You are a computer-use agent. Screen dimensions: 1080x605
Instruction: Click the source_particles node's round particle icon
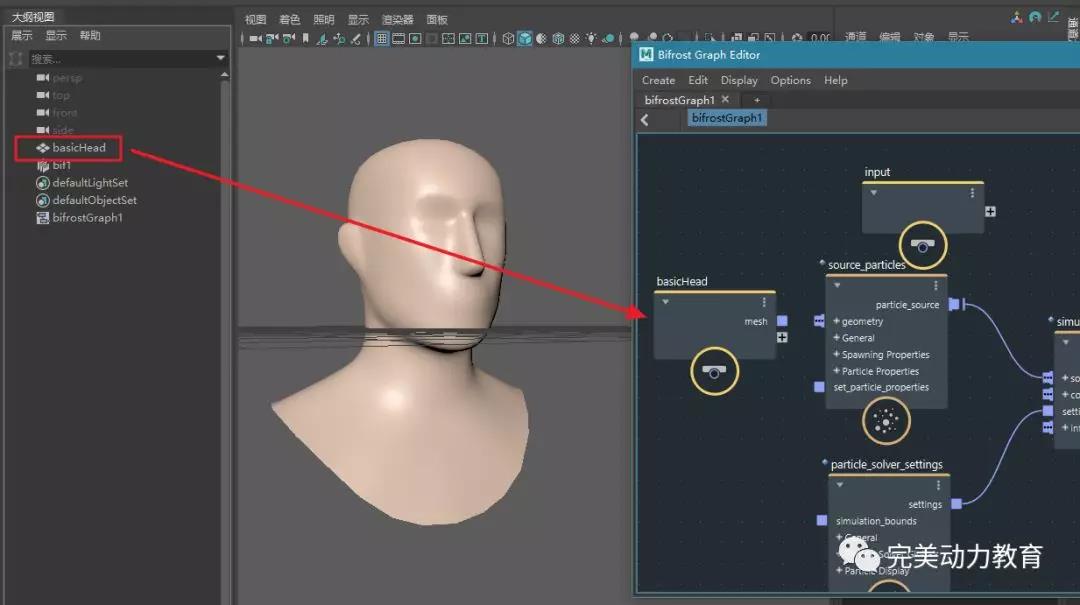885,421
